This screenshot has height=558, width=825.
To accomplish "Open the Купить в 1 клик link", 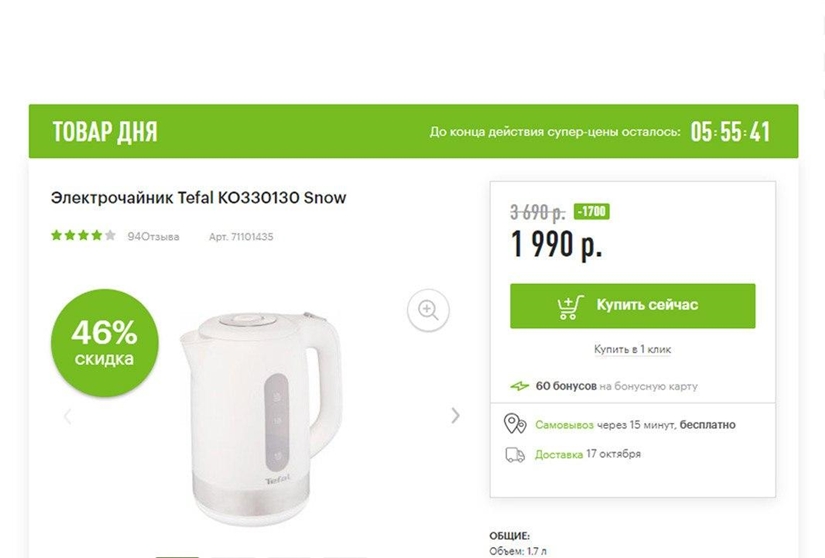I will click(x=632, y=349).
